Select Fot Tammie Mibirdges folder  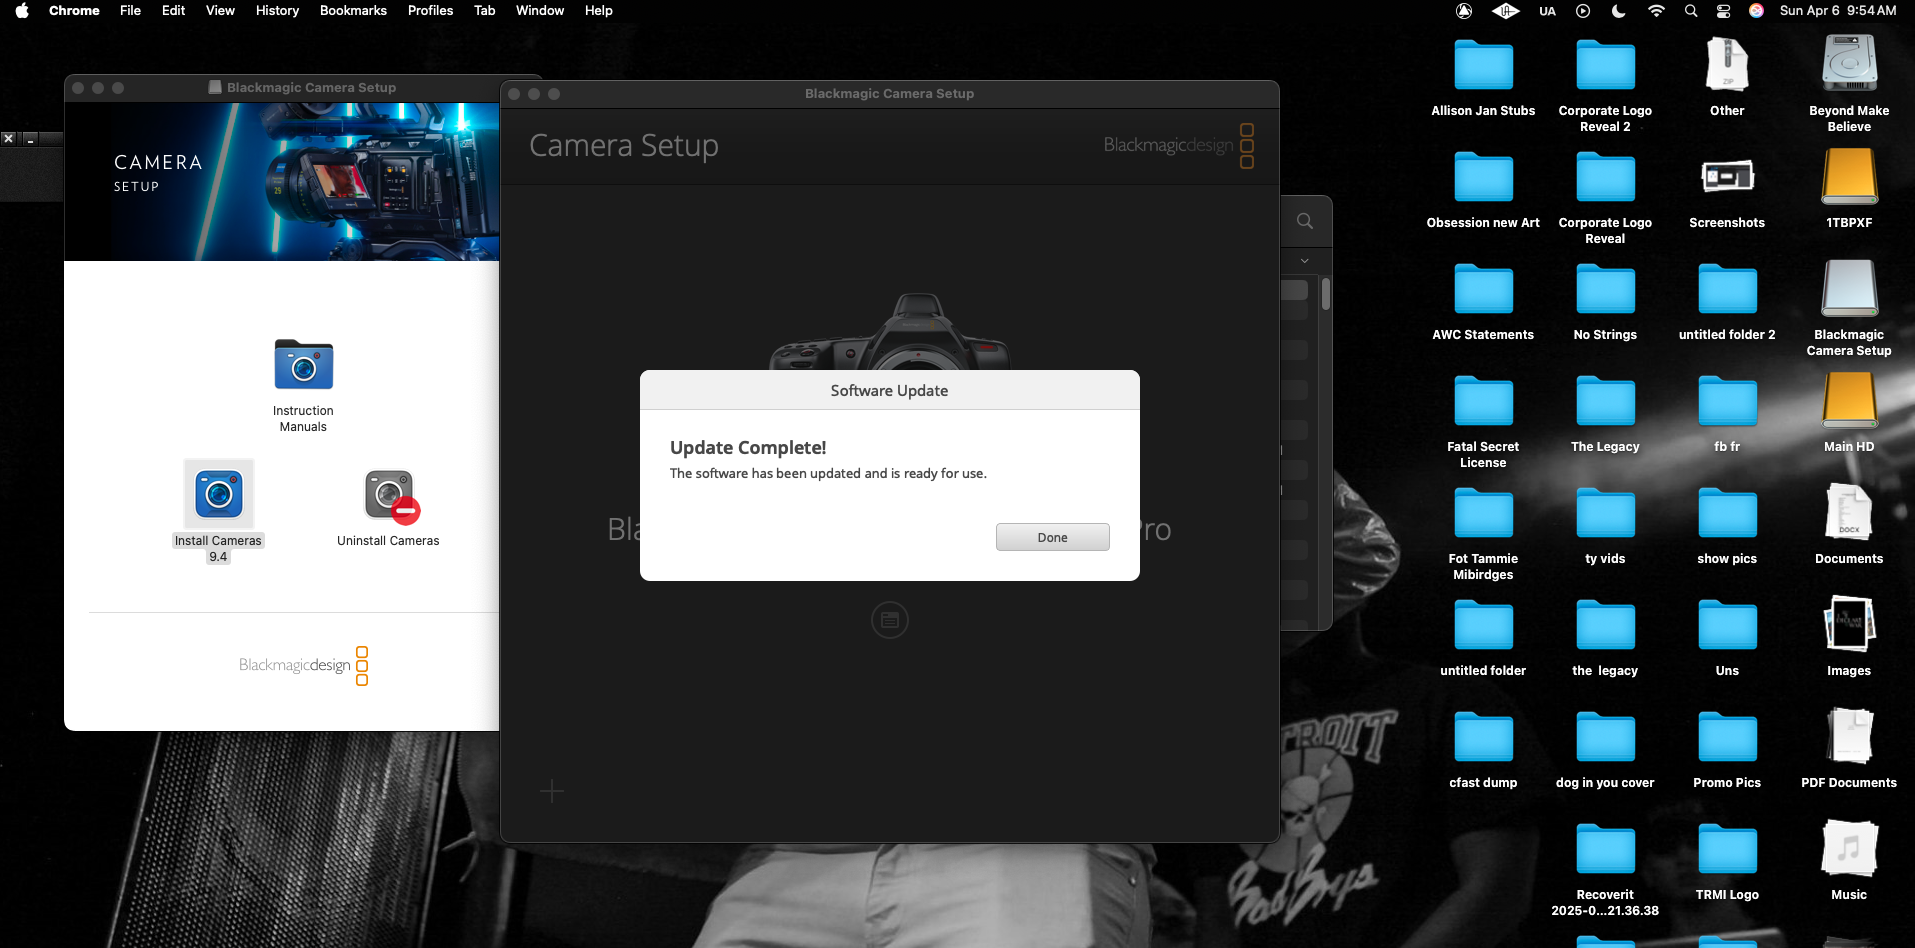tap(1483, 514)
